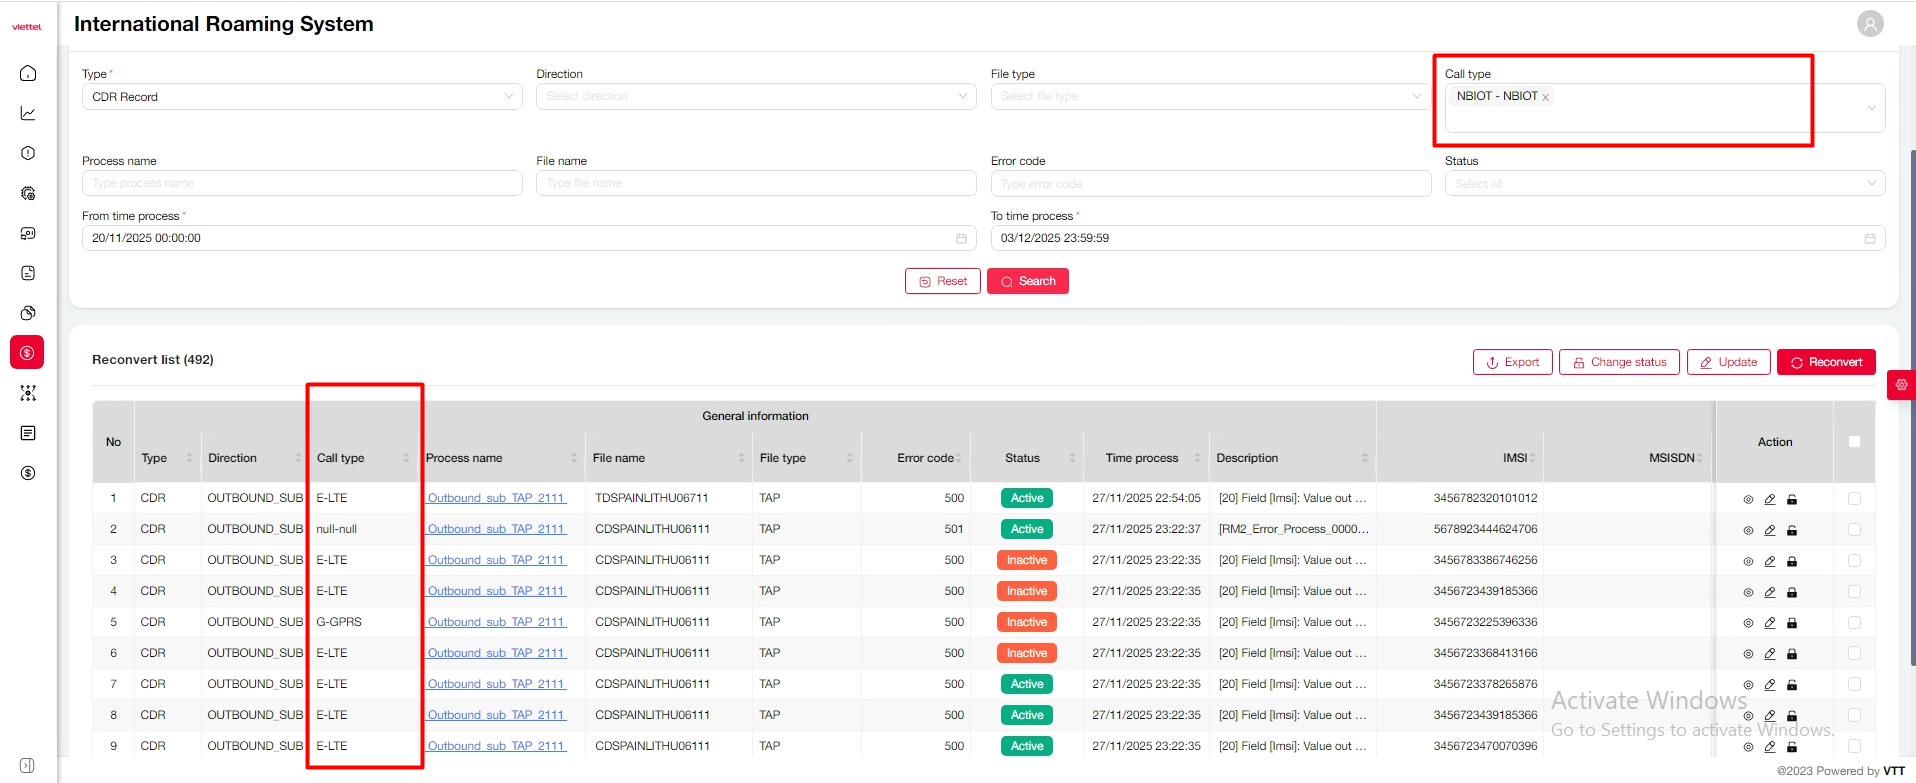This screenshot has width=1916, height=783.
Task: Sort by Error code column header
Action: 927,458
